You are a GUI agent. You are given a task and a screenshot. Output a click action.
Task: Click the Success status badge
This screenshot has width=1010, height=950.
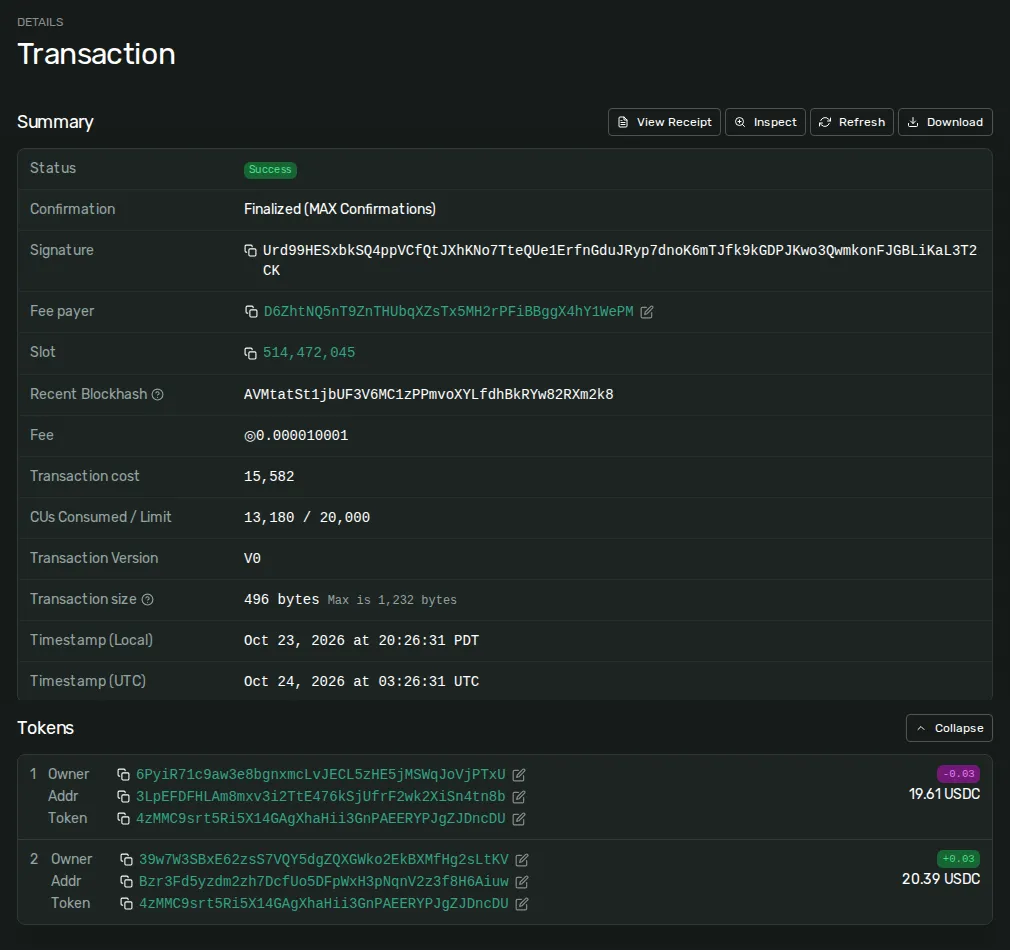coord(270,169)
